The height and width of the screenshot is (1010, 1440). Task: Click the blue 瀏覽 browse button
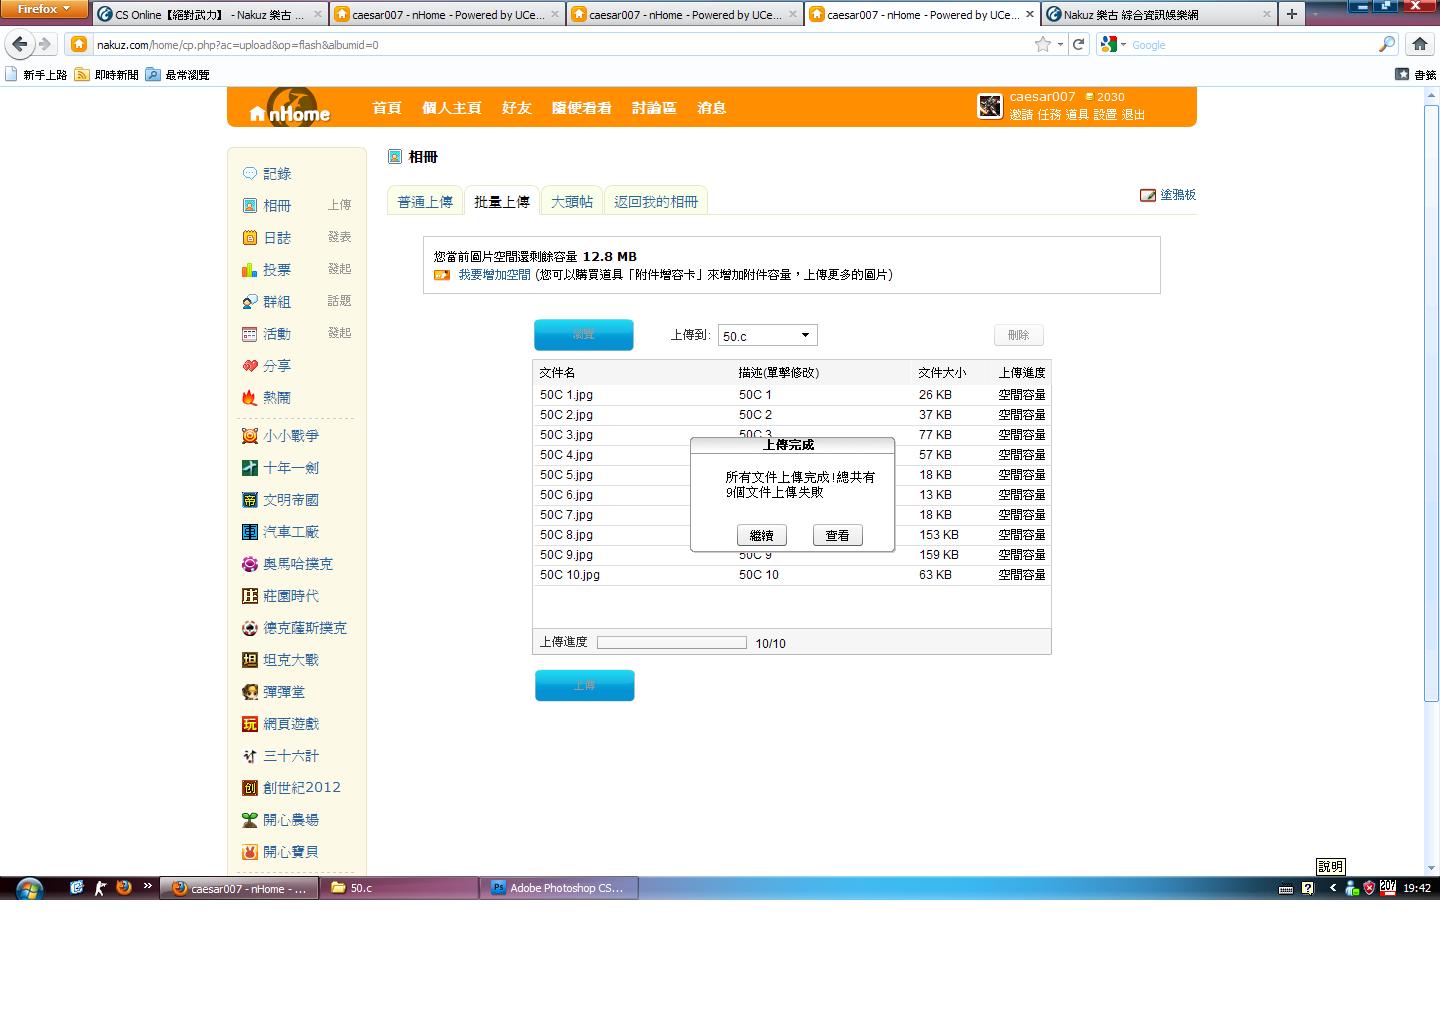pyautogui.click(x=584, y=335)
